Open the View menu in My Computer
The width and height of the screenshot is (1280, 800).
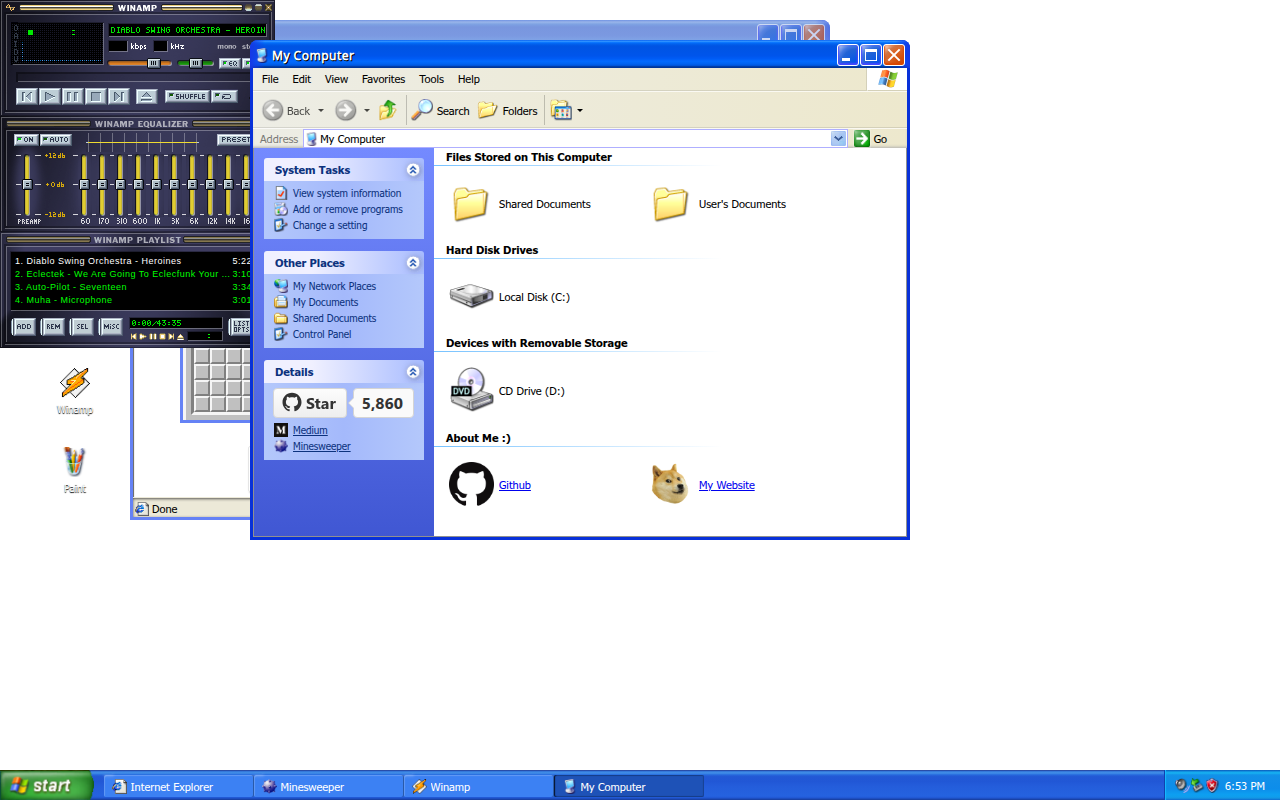pyautogui.click(x=337, y=79)
